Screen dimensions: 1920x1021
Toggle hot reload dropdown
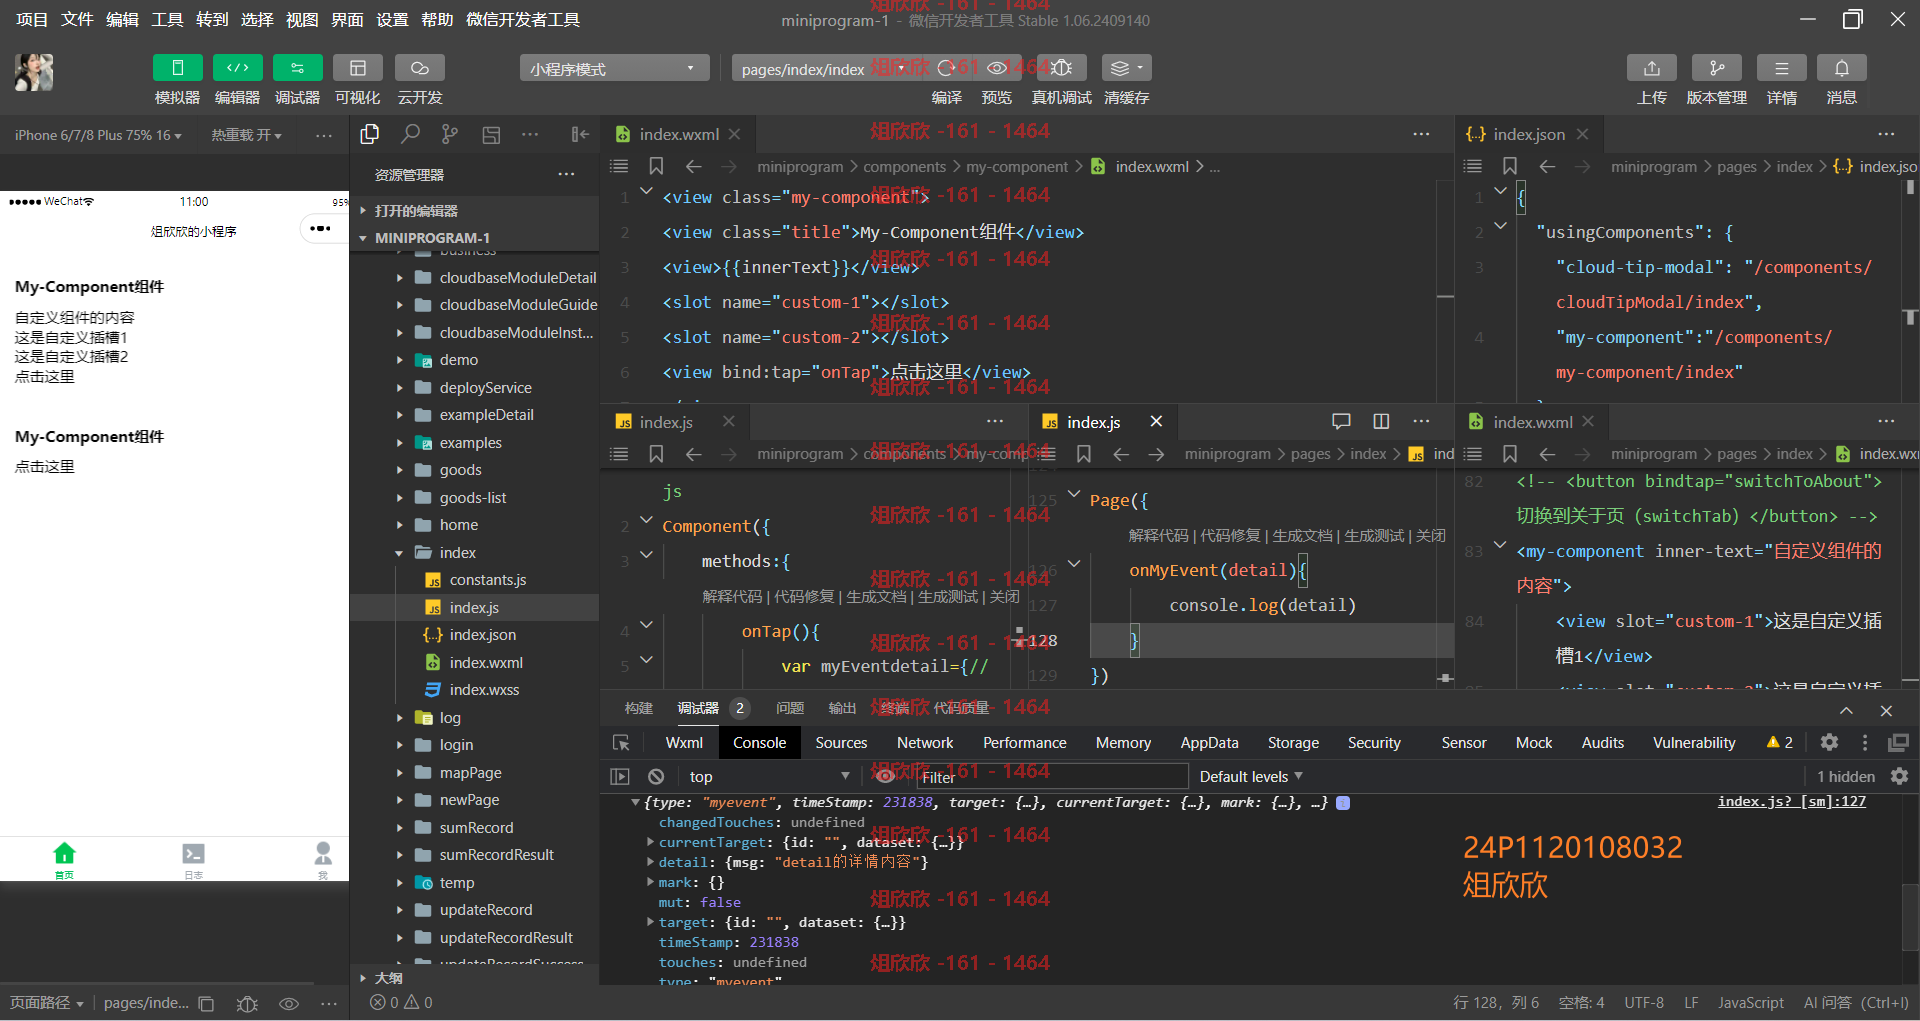246,135
